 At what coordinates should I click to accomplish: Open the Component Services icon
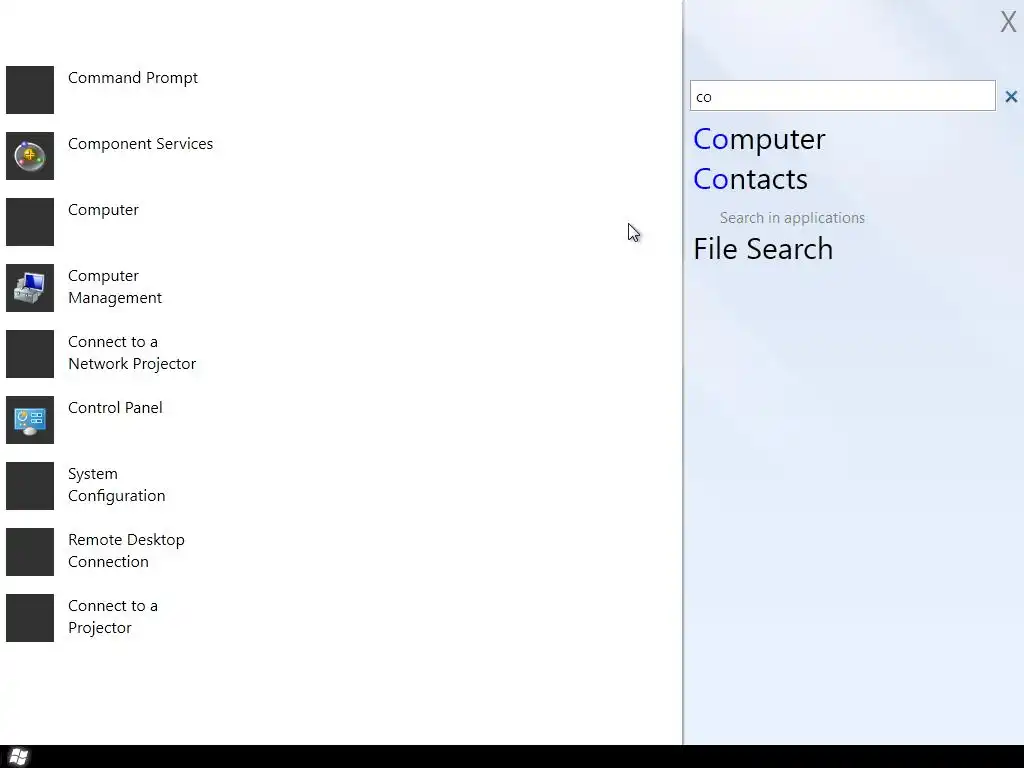30,156
